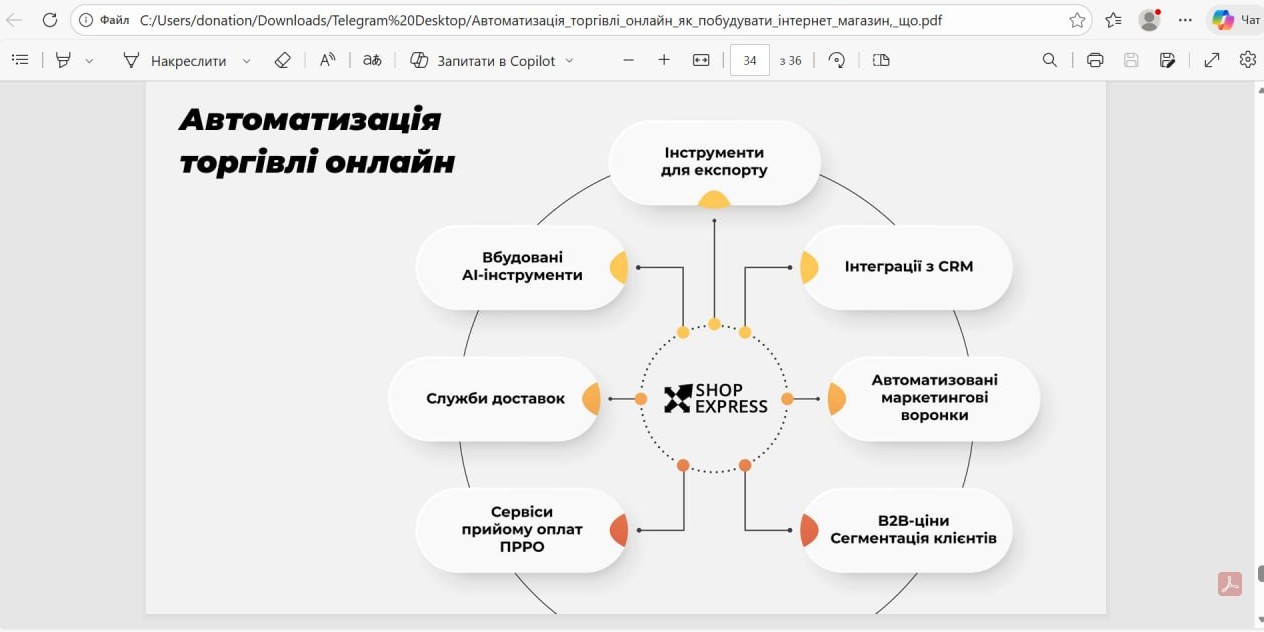The width and height of the screenshot is (1264, 632).
Task: Open the table of contents panel
Action: click(20, 60)
